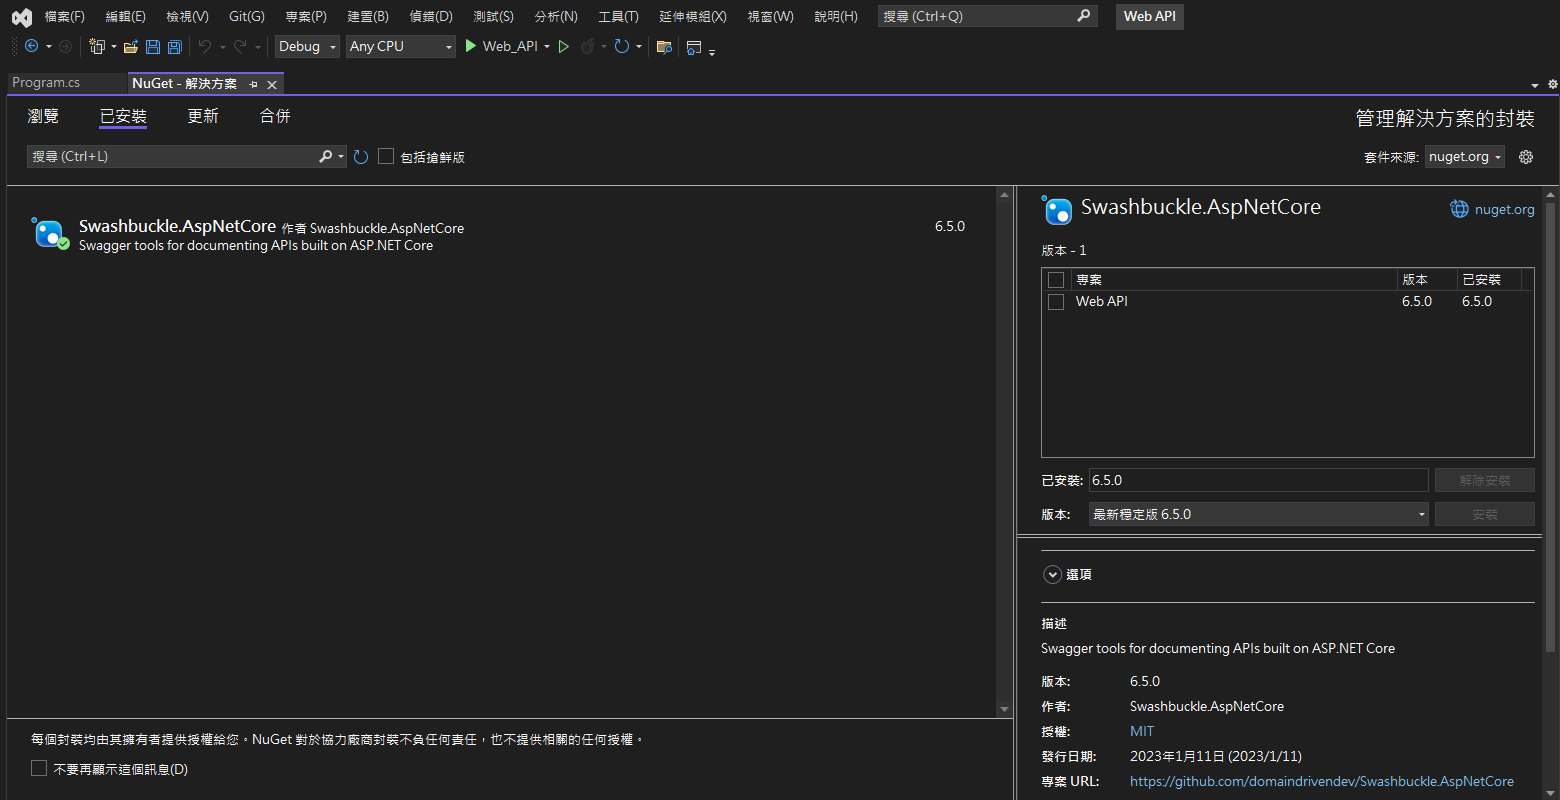Open the Any CPU platform dropdown
1560x800 pixels.
(x=401, y=46)
